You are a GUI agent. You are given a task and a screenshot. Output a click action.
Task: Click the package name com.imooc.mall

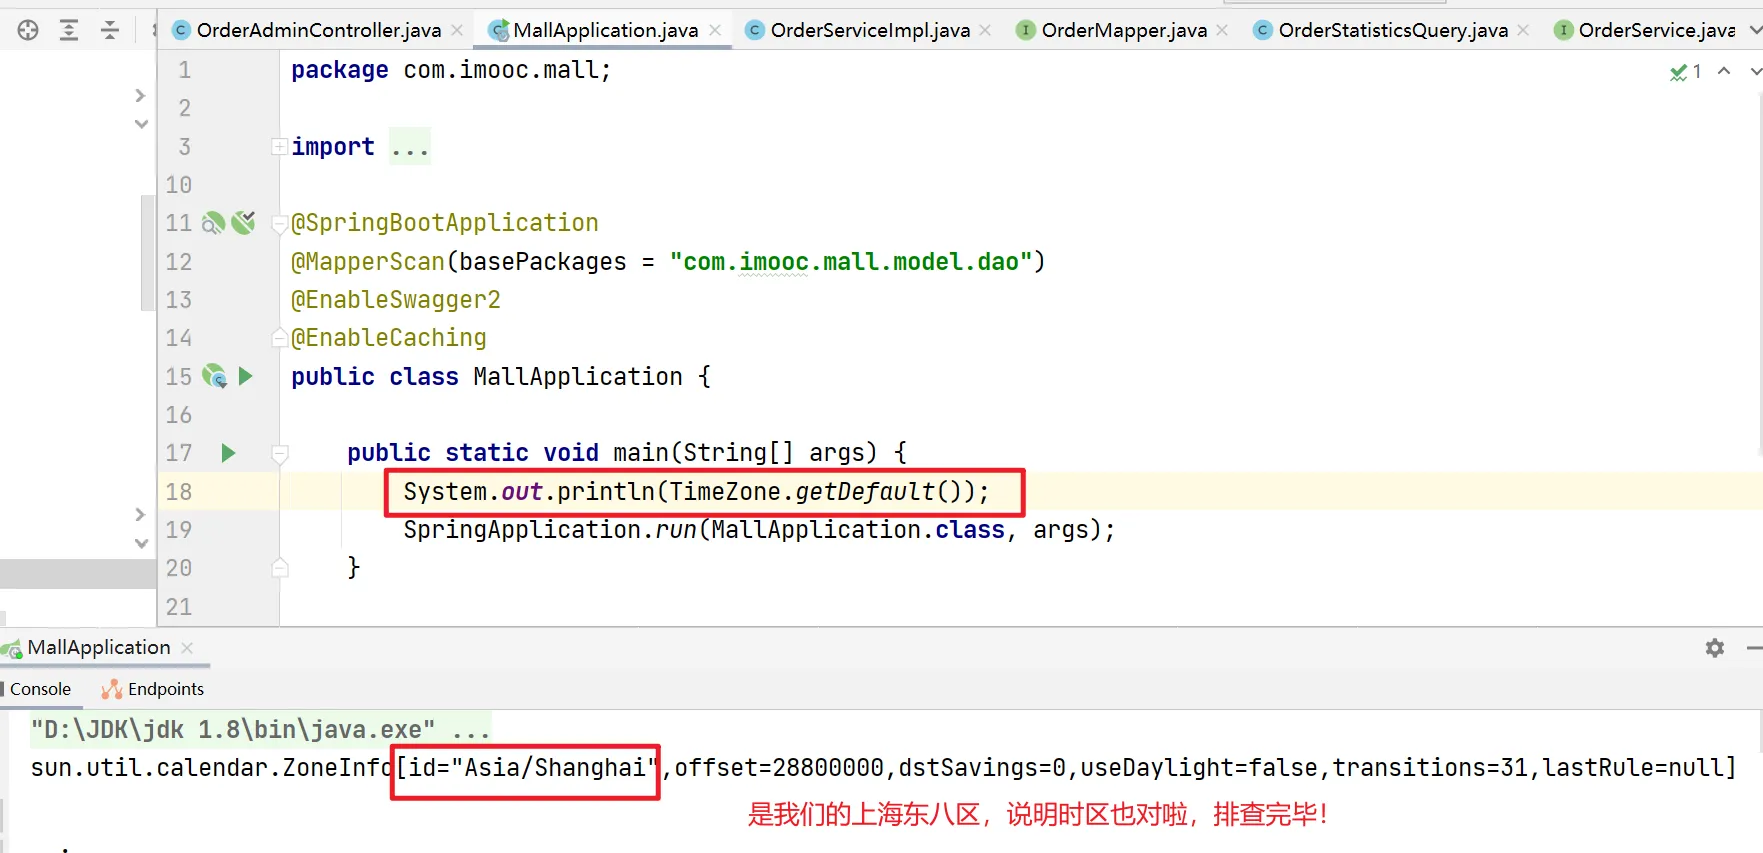point(501,70)
